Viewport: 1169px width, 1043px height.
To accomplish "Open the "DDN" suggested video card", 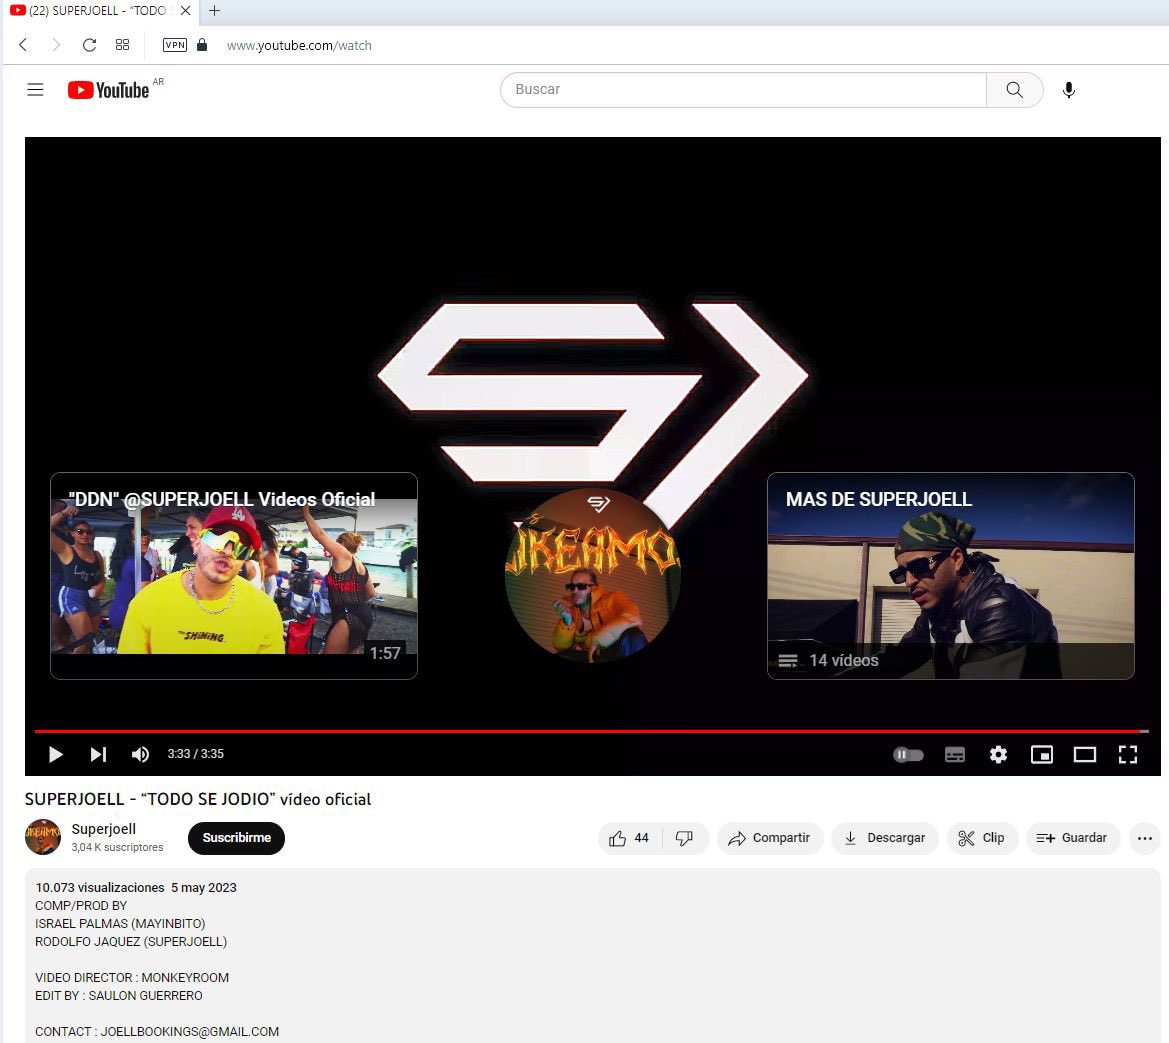I will 233,576.
